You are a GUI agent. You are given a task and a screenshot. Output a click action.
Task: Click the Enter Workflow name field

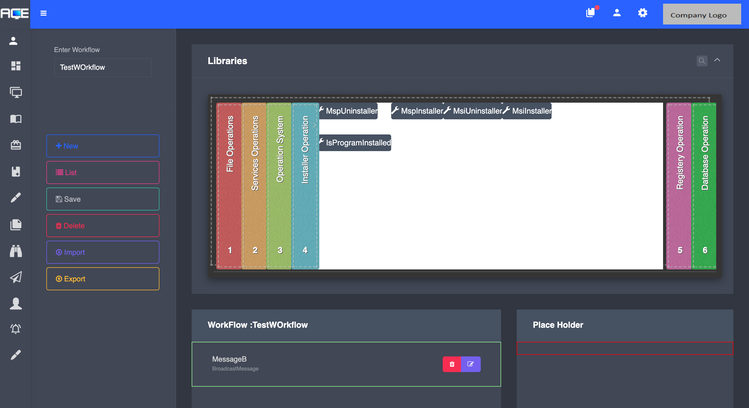(x=102, y=68)
